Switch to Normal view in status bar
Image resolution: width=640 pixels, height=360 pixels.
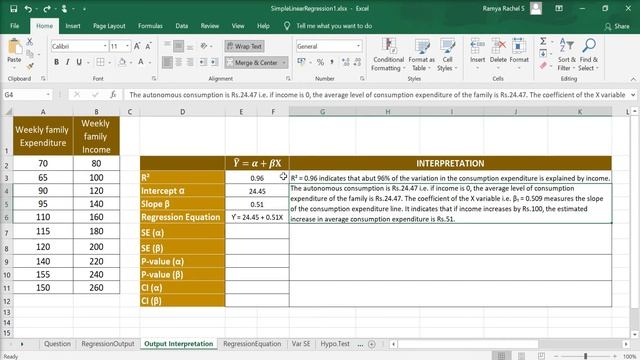[501, 356]
